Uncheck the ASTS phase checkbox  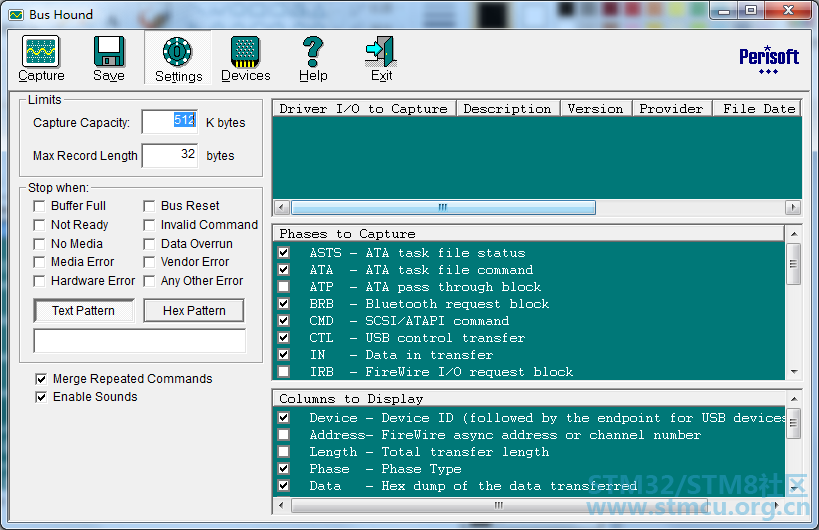[284, 253]
